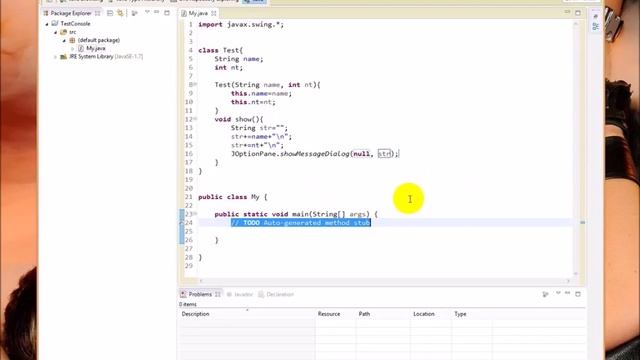This screenshot has height=360, width=640.
Task: Select the (default package) item
Action: (x=99, y=40)
